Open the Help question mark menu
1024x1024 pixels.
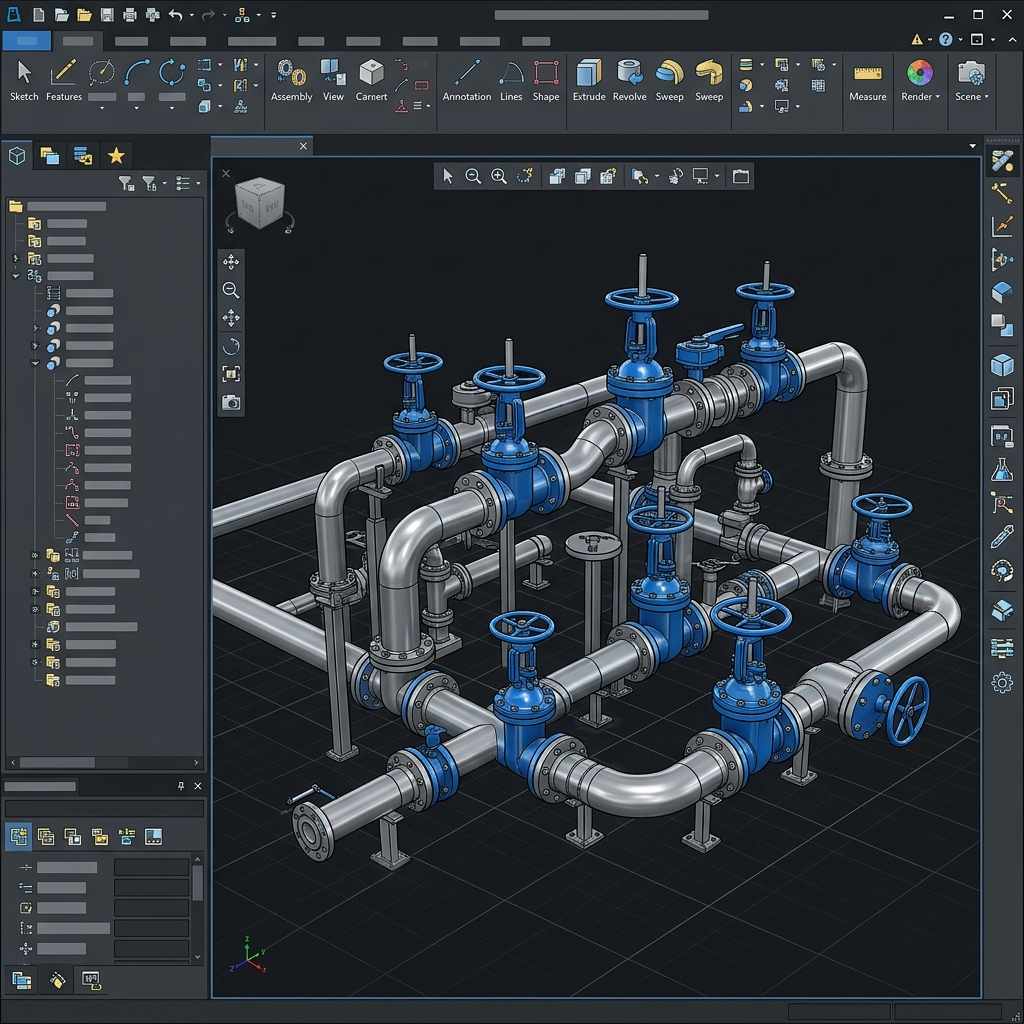(946, 39)
